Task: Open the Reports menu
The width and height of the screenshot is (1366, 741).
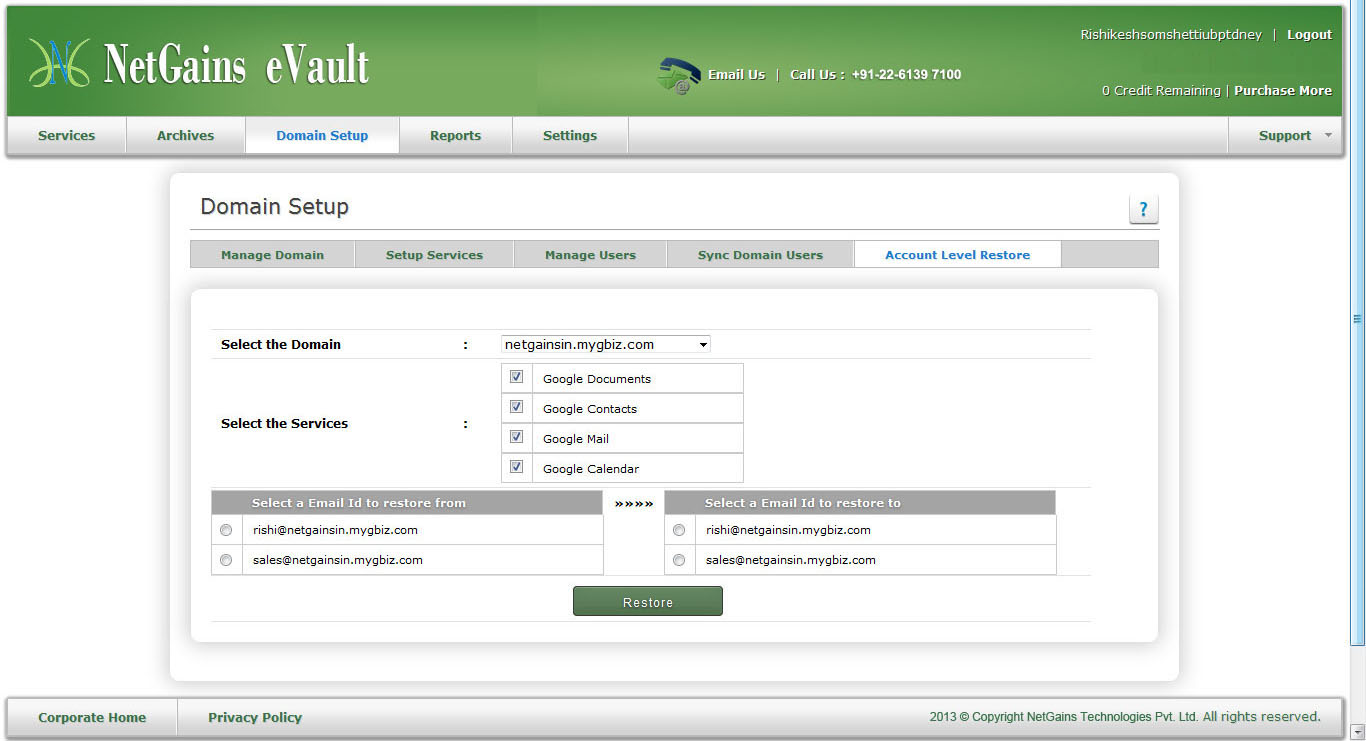Action: click(x=456, y=136)
